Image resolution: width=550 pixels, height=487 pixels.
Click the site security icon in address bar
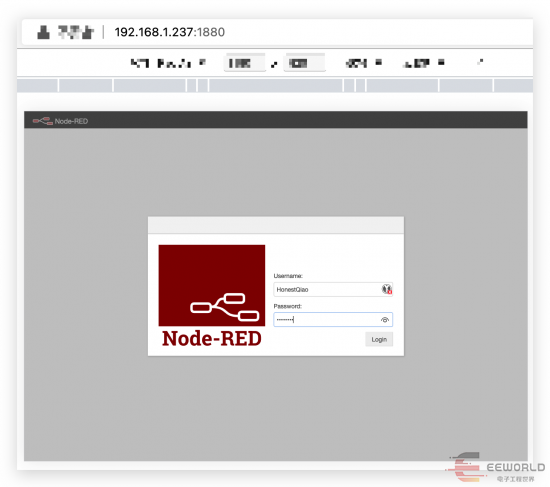click(x=43, y=32)
